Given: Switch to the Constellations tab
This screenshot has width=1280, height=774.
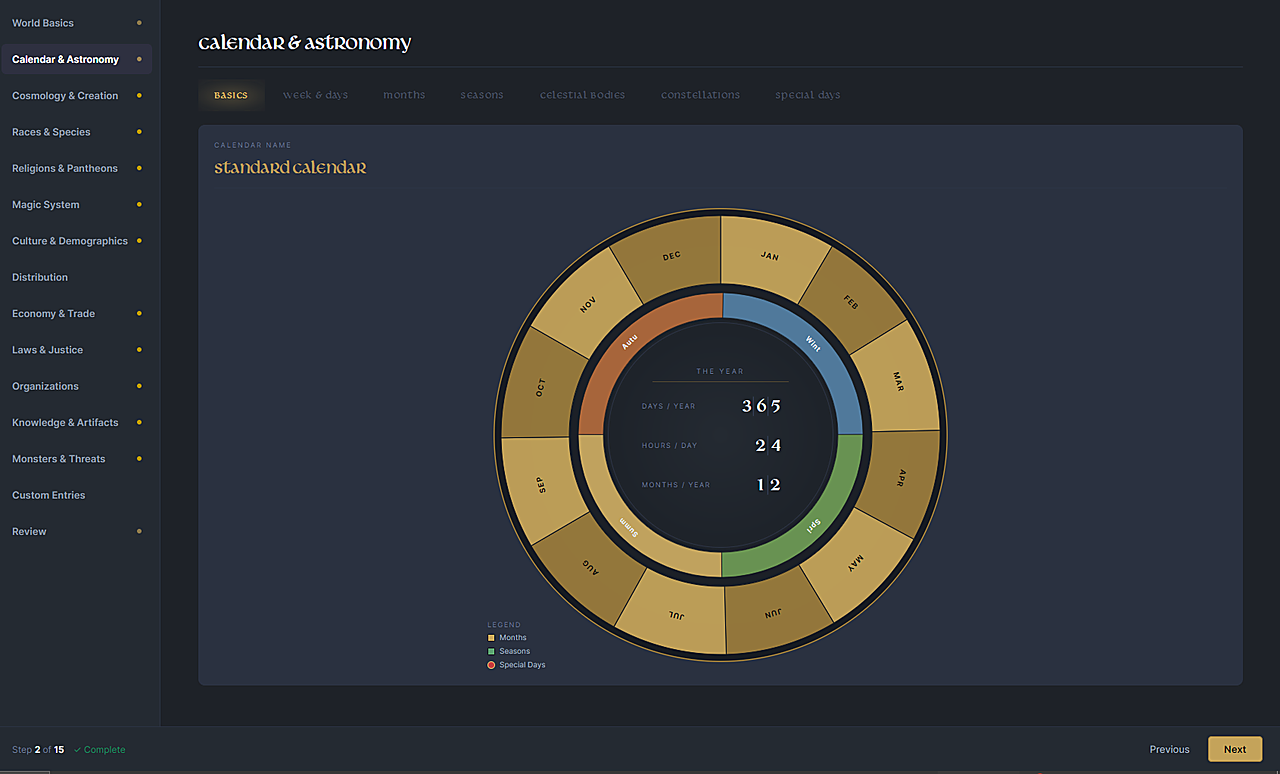Looking at the screenshot, I should pos(700,95).
